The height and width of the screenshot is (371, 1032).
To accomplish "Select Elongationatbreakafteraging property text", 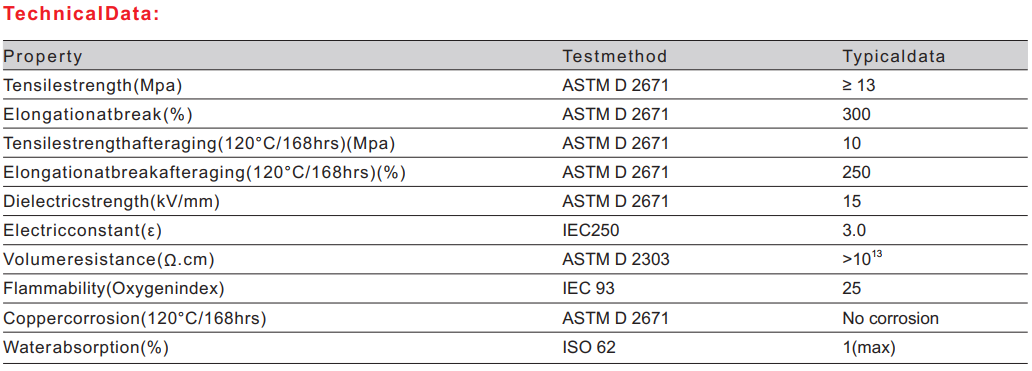I will (x=205, y=172).
